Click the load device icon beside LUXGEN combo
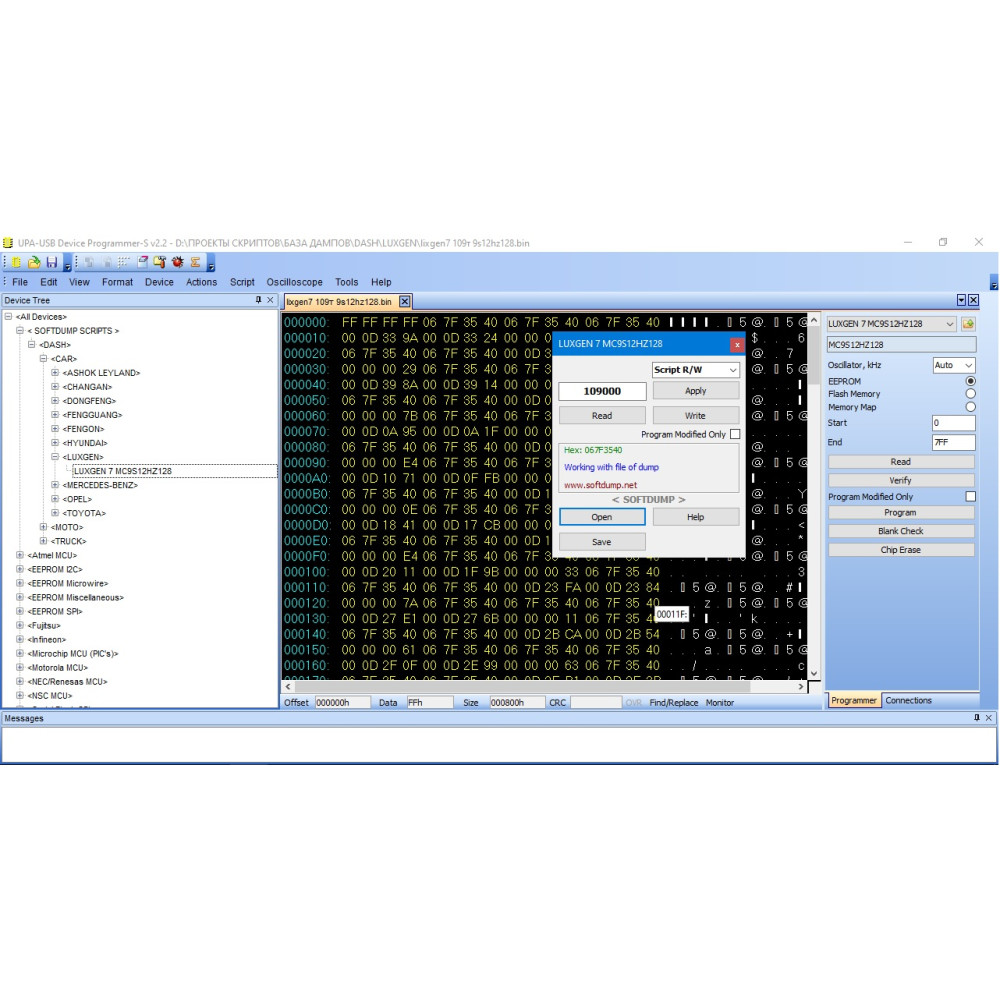The width and height of the screenshot is (1000, 1000). 968,324
